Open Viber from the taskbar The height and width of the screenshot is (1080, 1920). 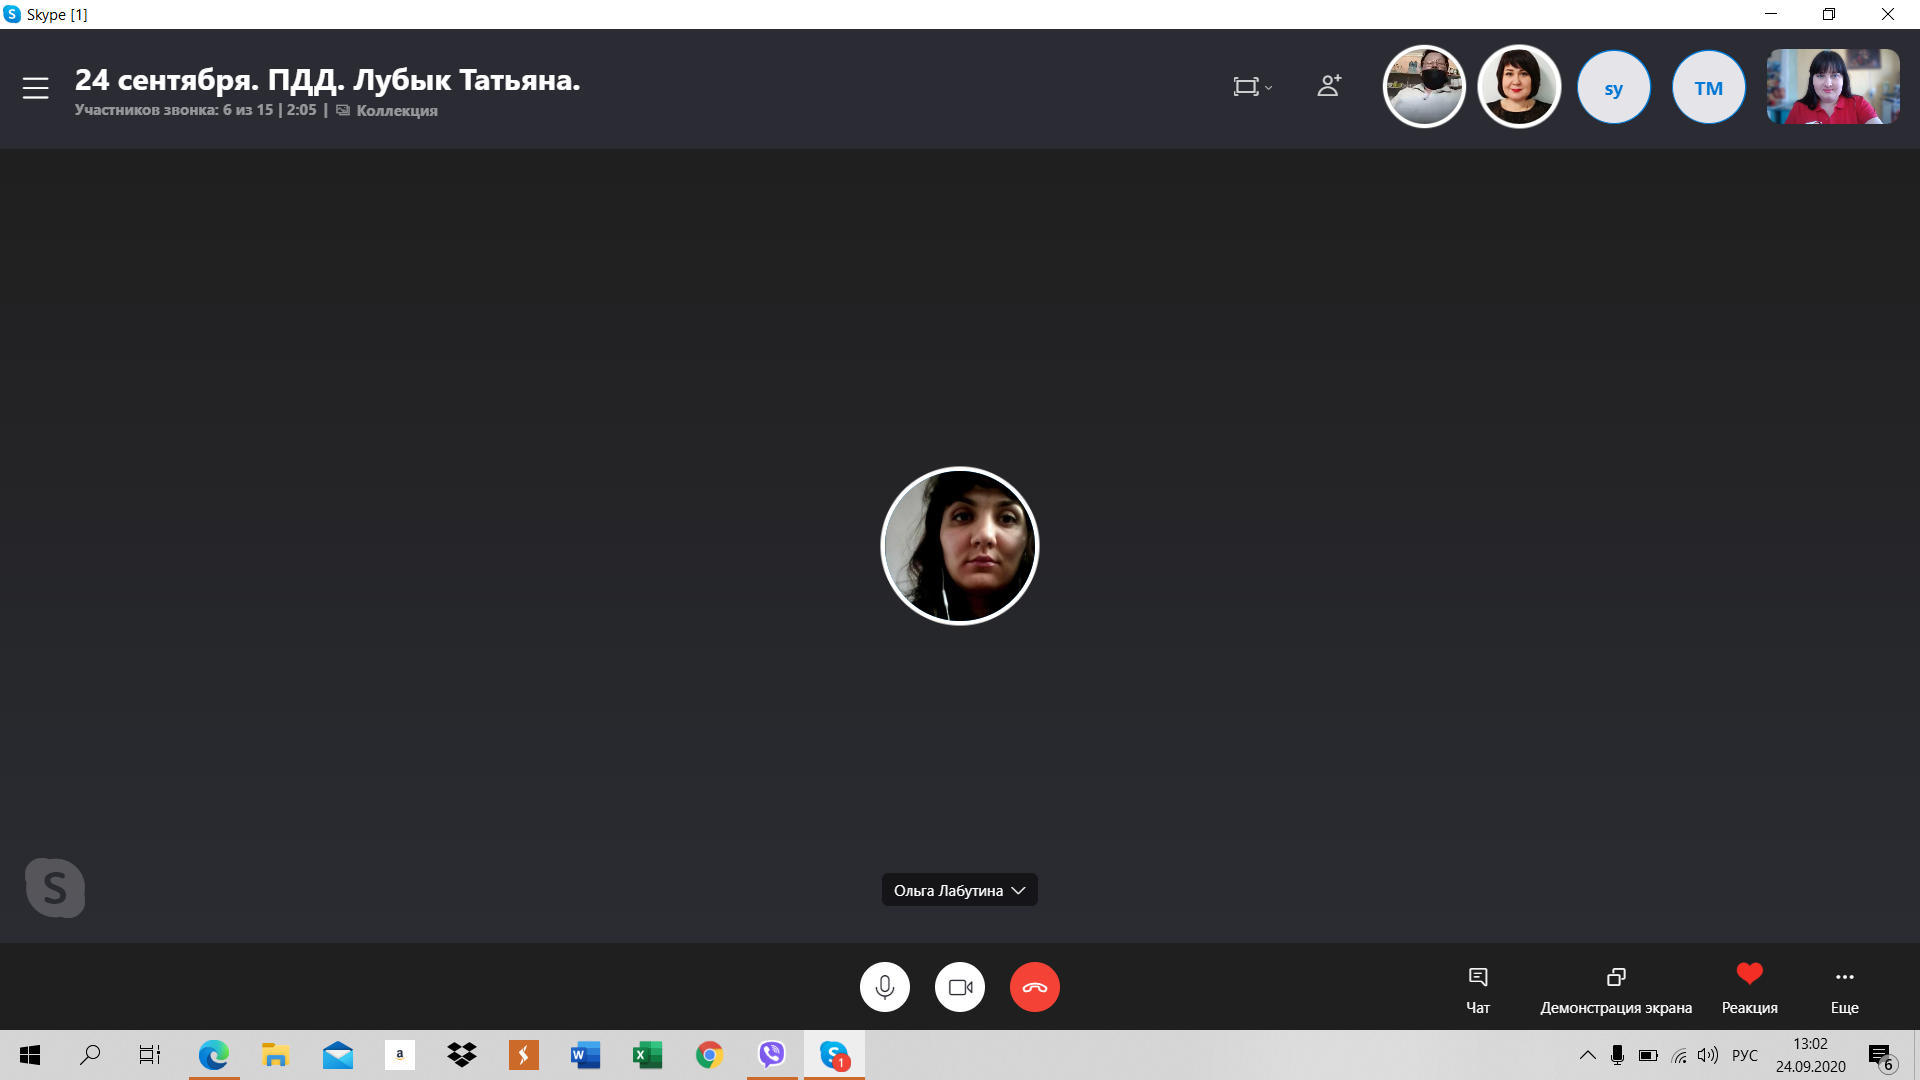tap(771, 1055)
